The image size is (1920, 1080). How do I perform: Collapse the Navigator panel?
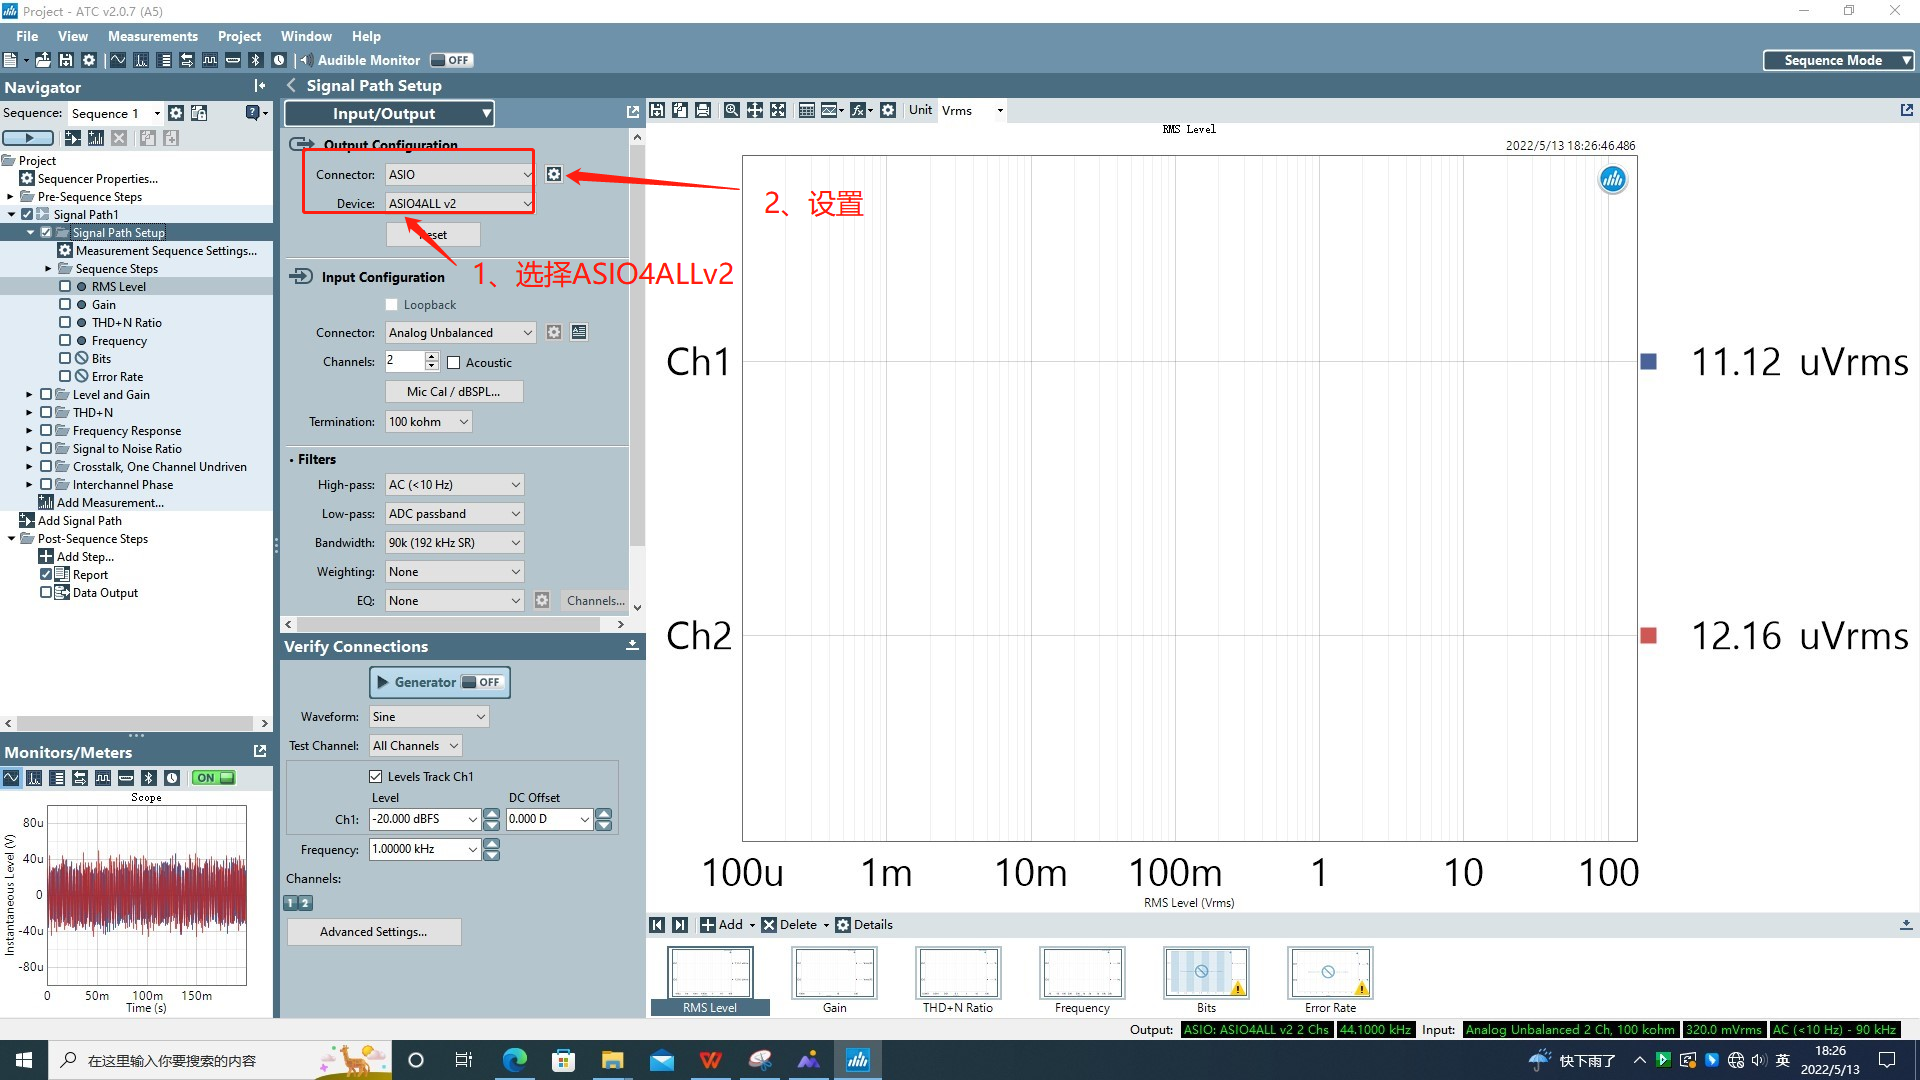260,86
